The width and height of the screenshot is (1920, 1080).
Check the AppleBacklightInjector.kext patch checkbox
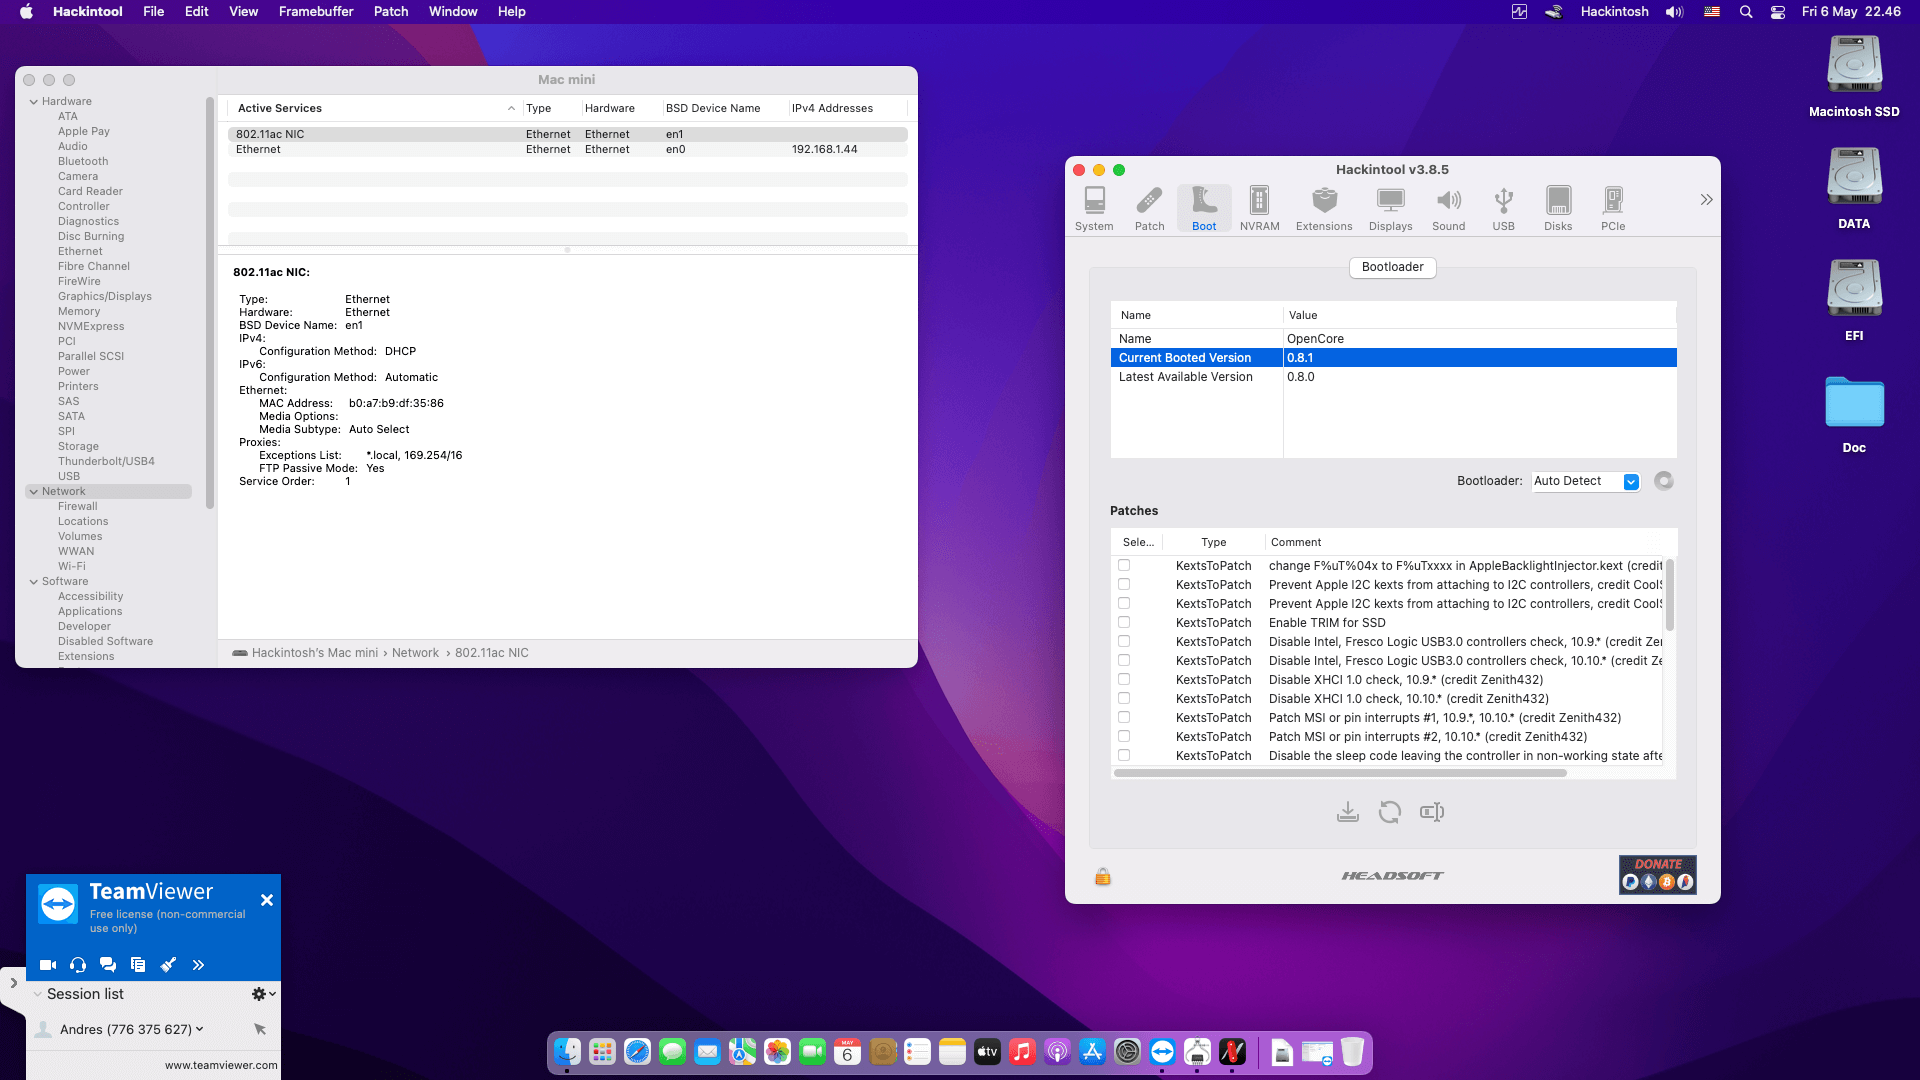[1124, 565]
